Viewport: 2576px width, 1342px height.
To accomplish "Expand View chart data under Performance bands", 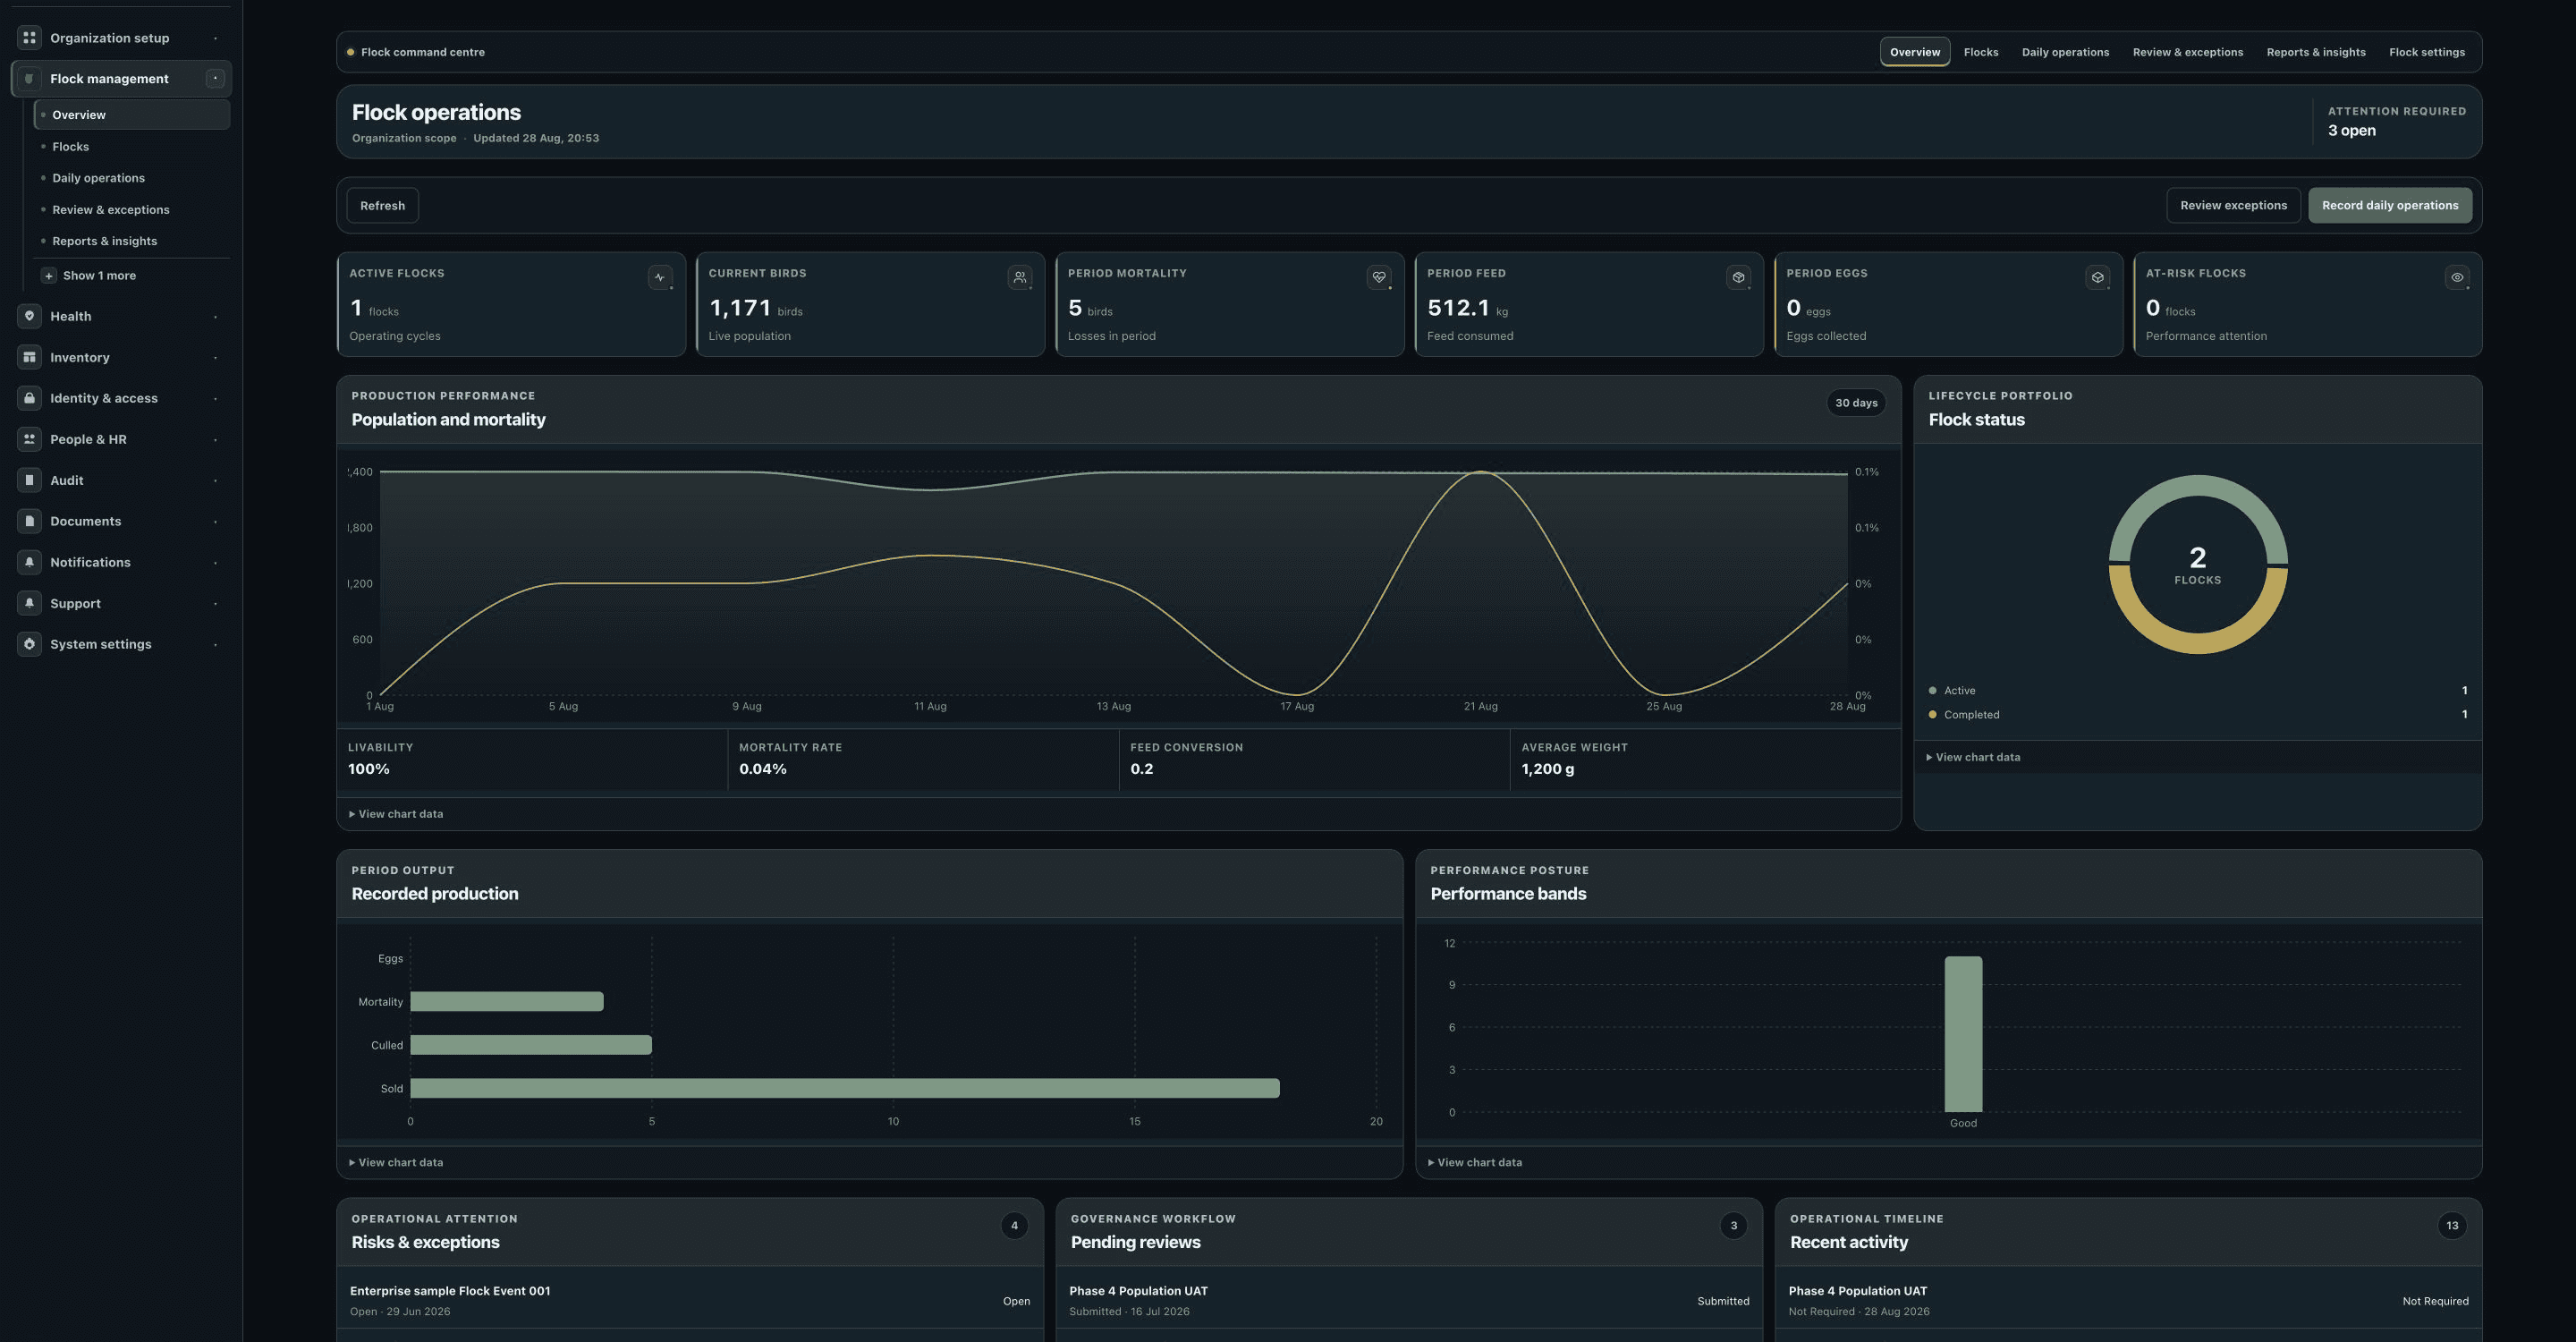I will (1475, 1162).
